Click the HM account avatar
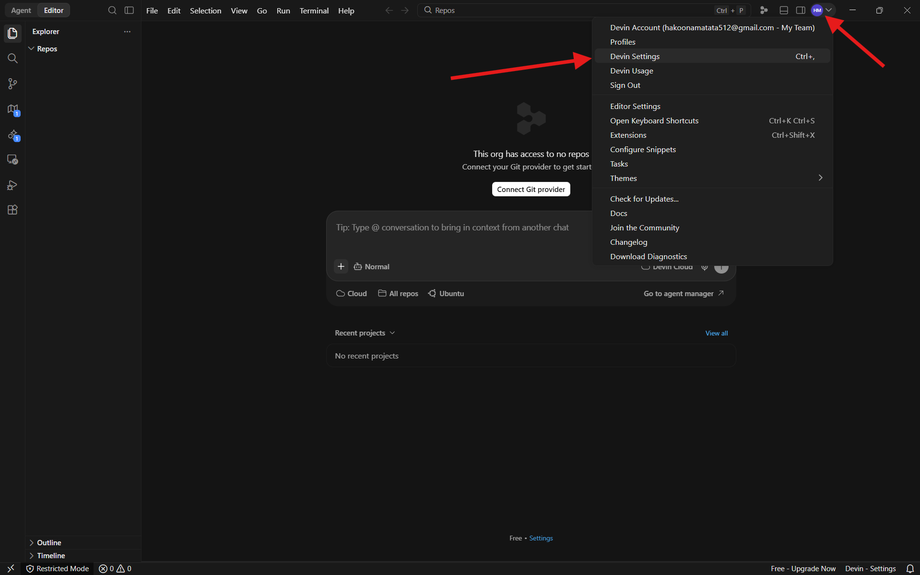The image size is (920, 575). (x=817, y=10)
